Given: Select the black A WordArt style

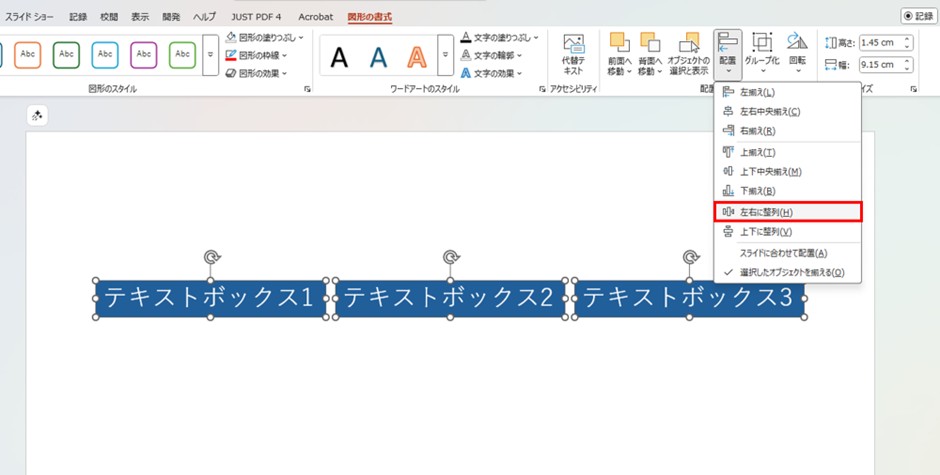Looking at the screenshot, I should tap(340, 58).
